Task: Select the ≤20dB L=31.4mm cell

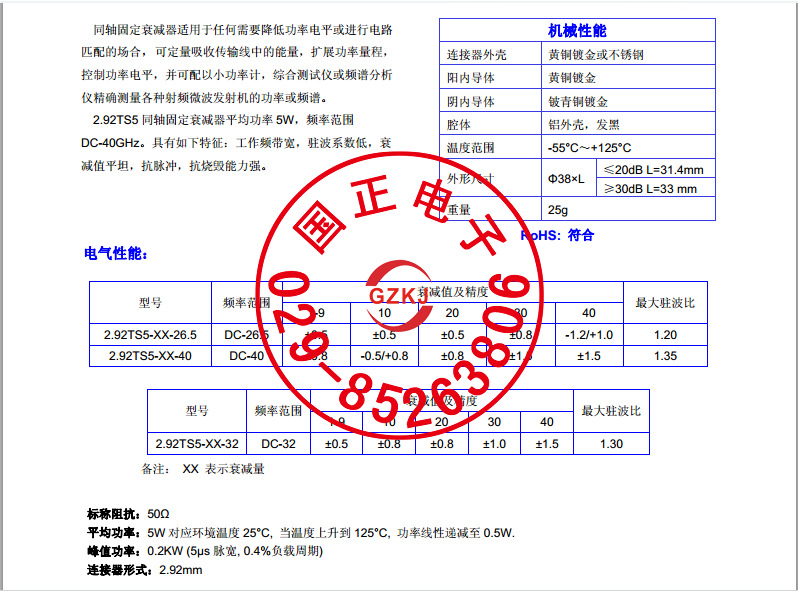Action: pos(653,170)
